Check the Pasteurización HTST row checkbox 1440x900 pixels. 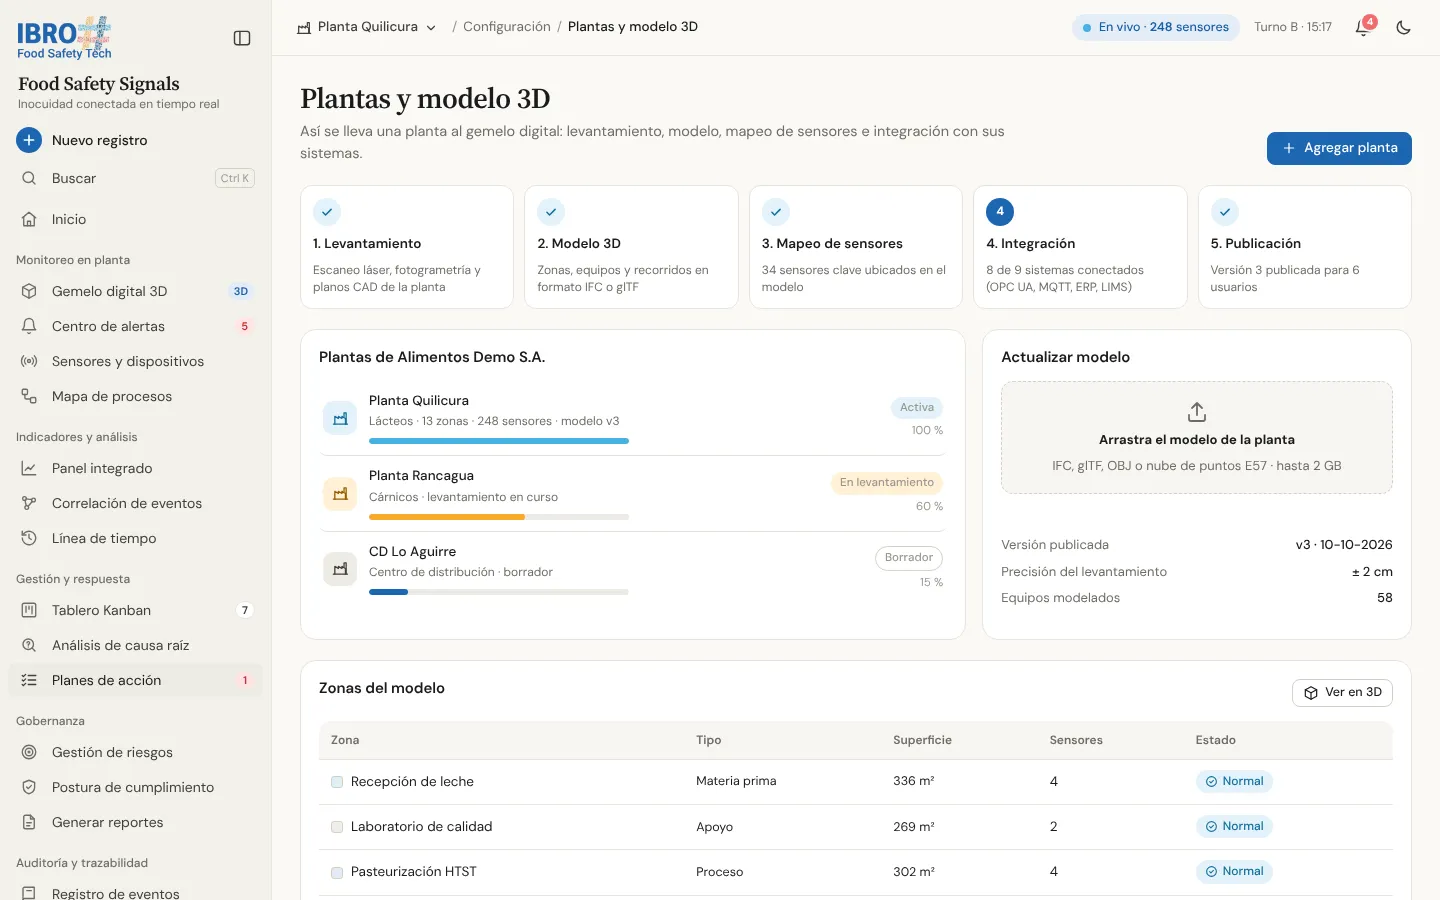(337, 872)
